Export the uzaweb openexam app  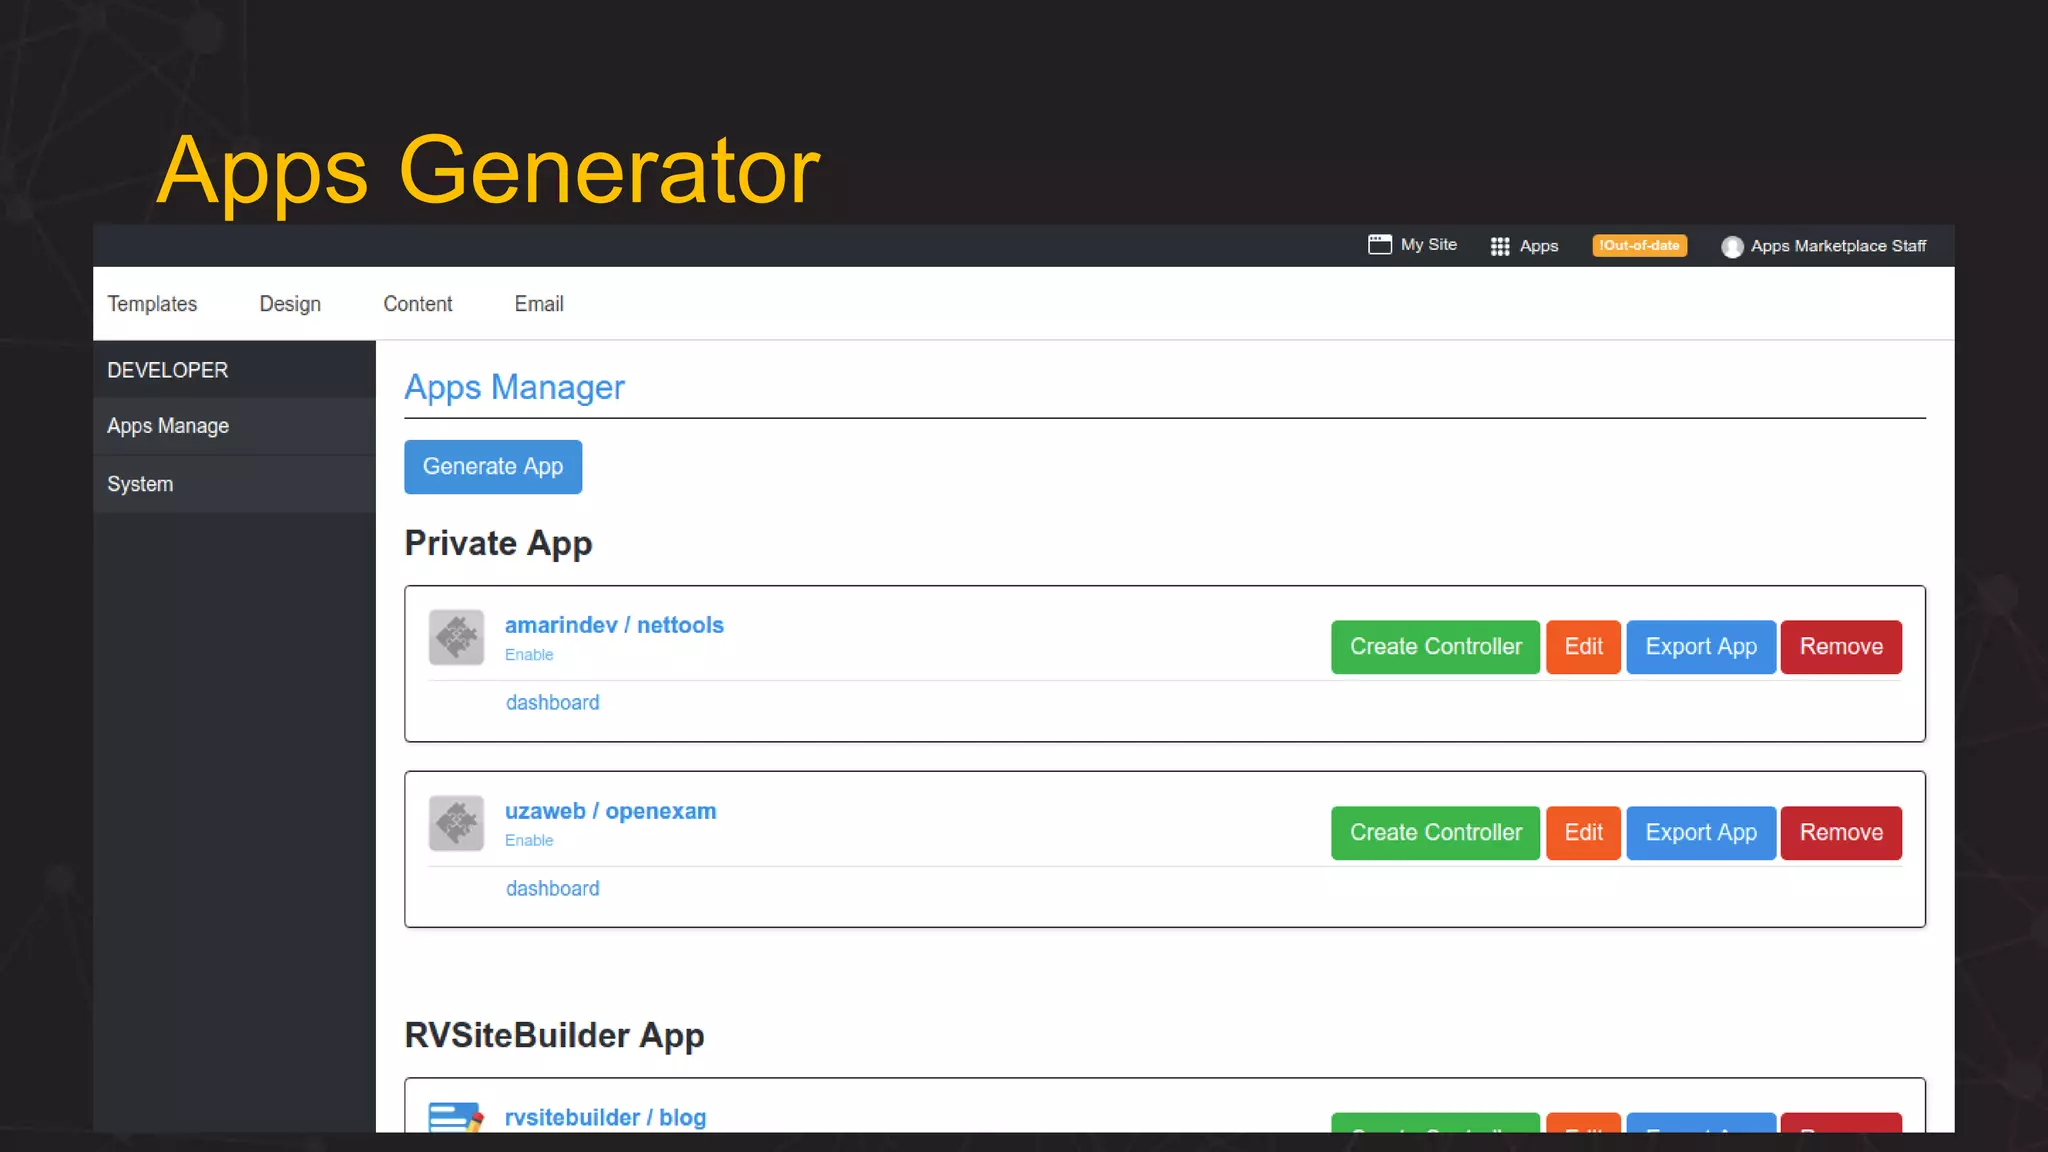click(x=1701, y=833)
